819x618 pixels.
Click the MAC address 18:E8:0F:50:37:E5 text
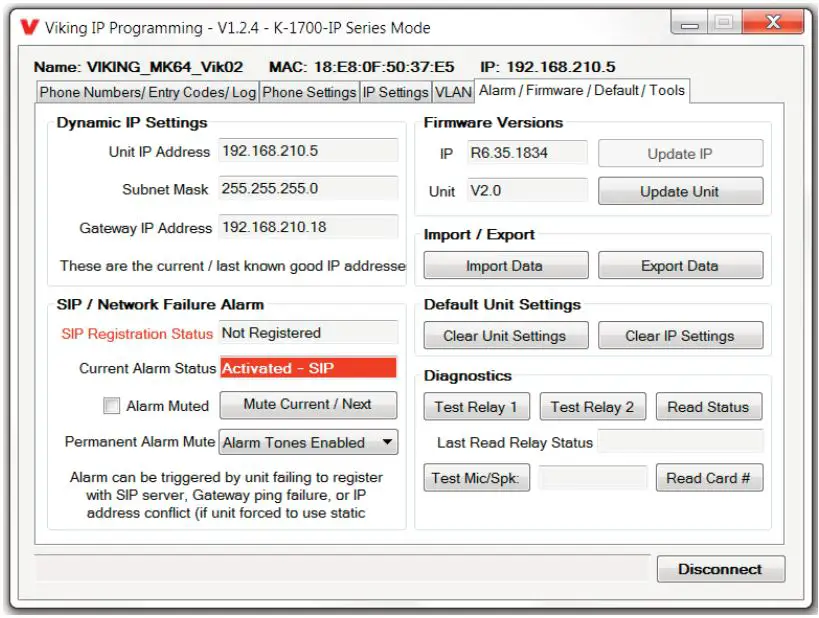[361, 67]
